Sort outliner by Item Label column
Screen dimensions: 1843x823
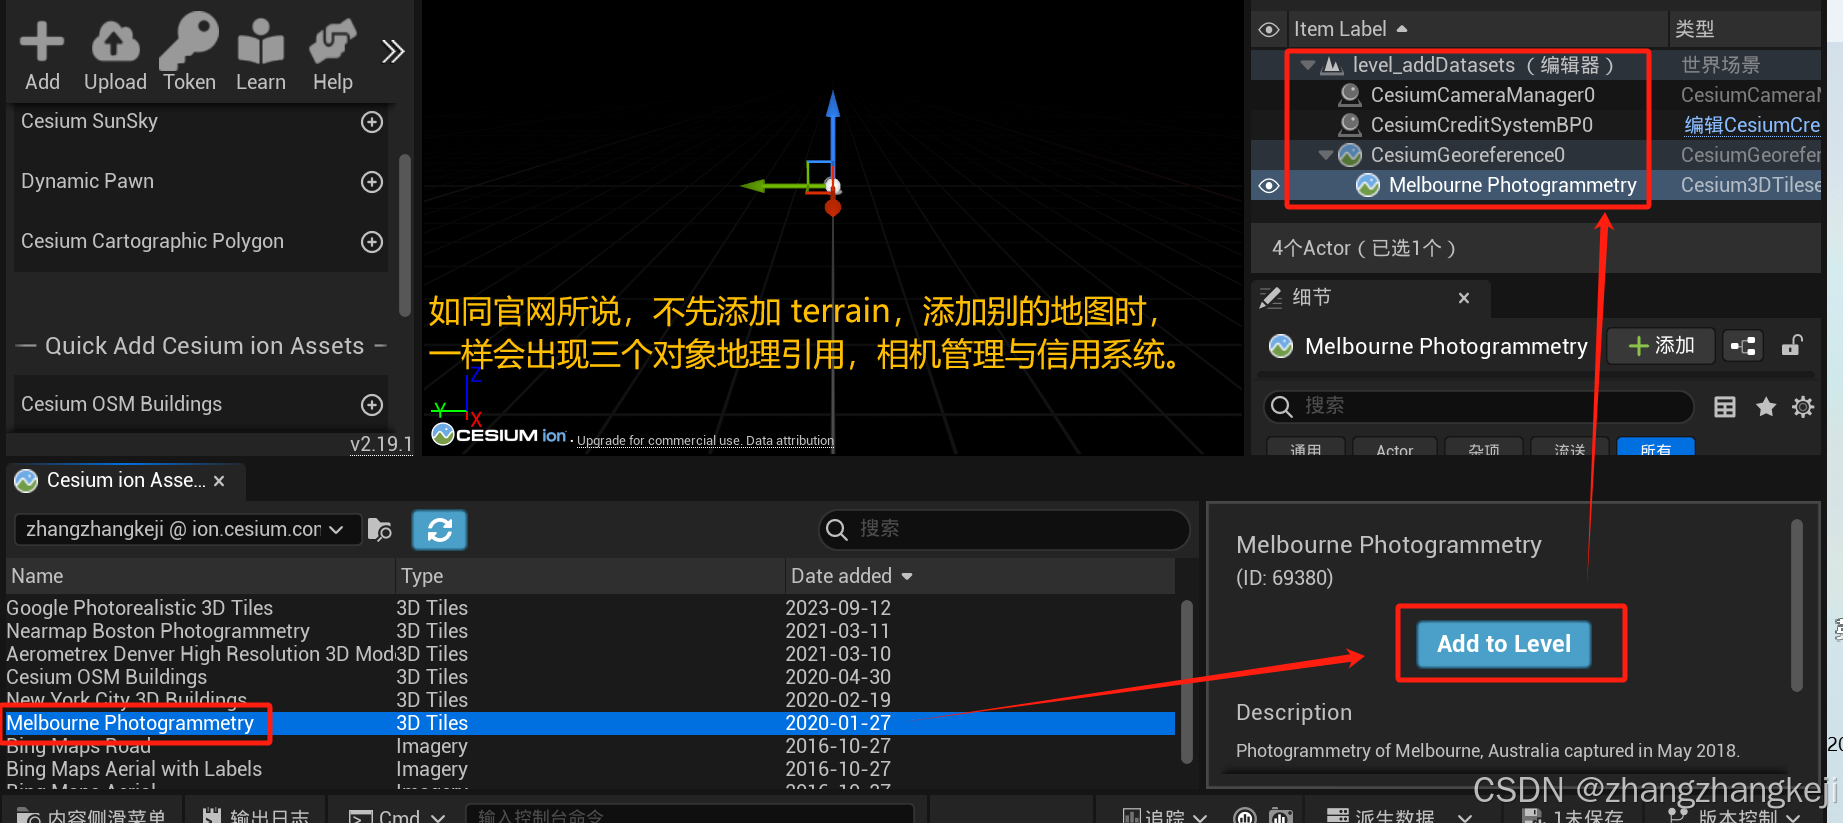(1350, 29)
